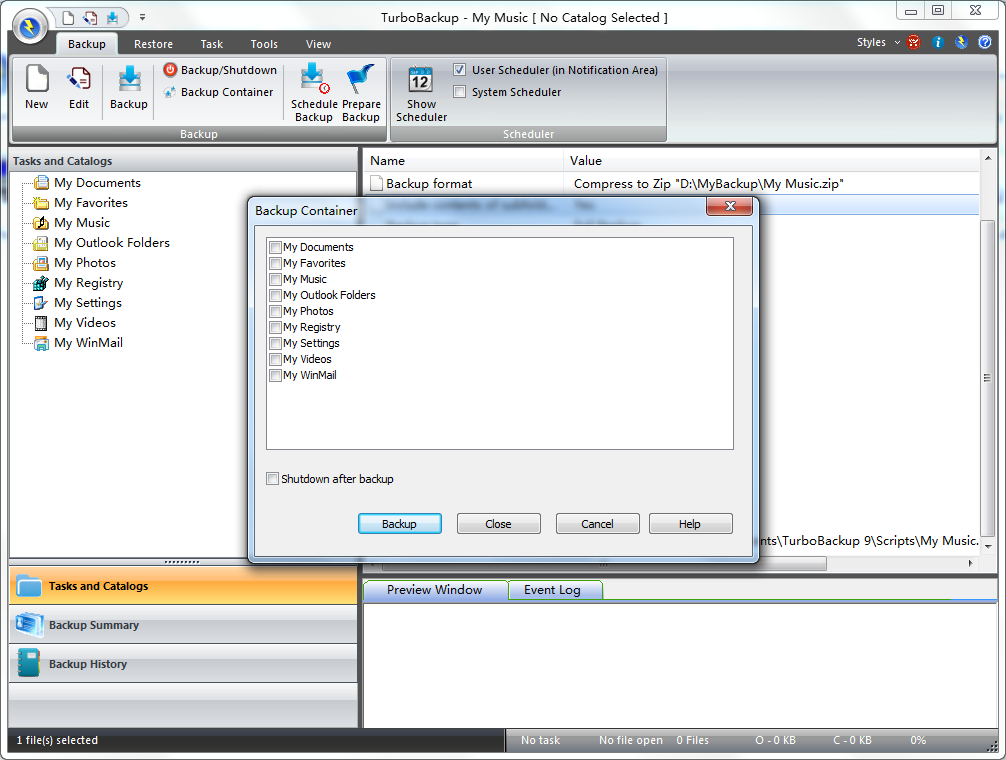
Task: Toggle User Scheduler (in Notification Area) checkbox
Action: (x=459, y=70)
